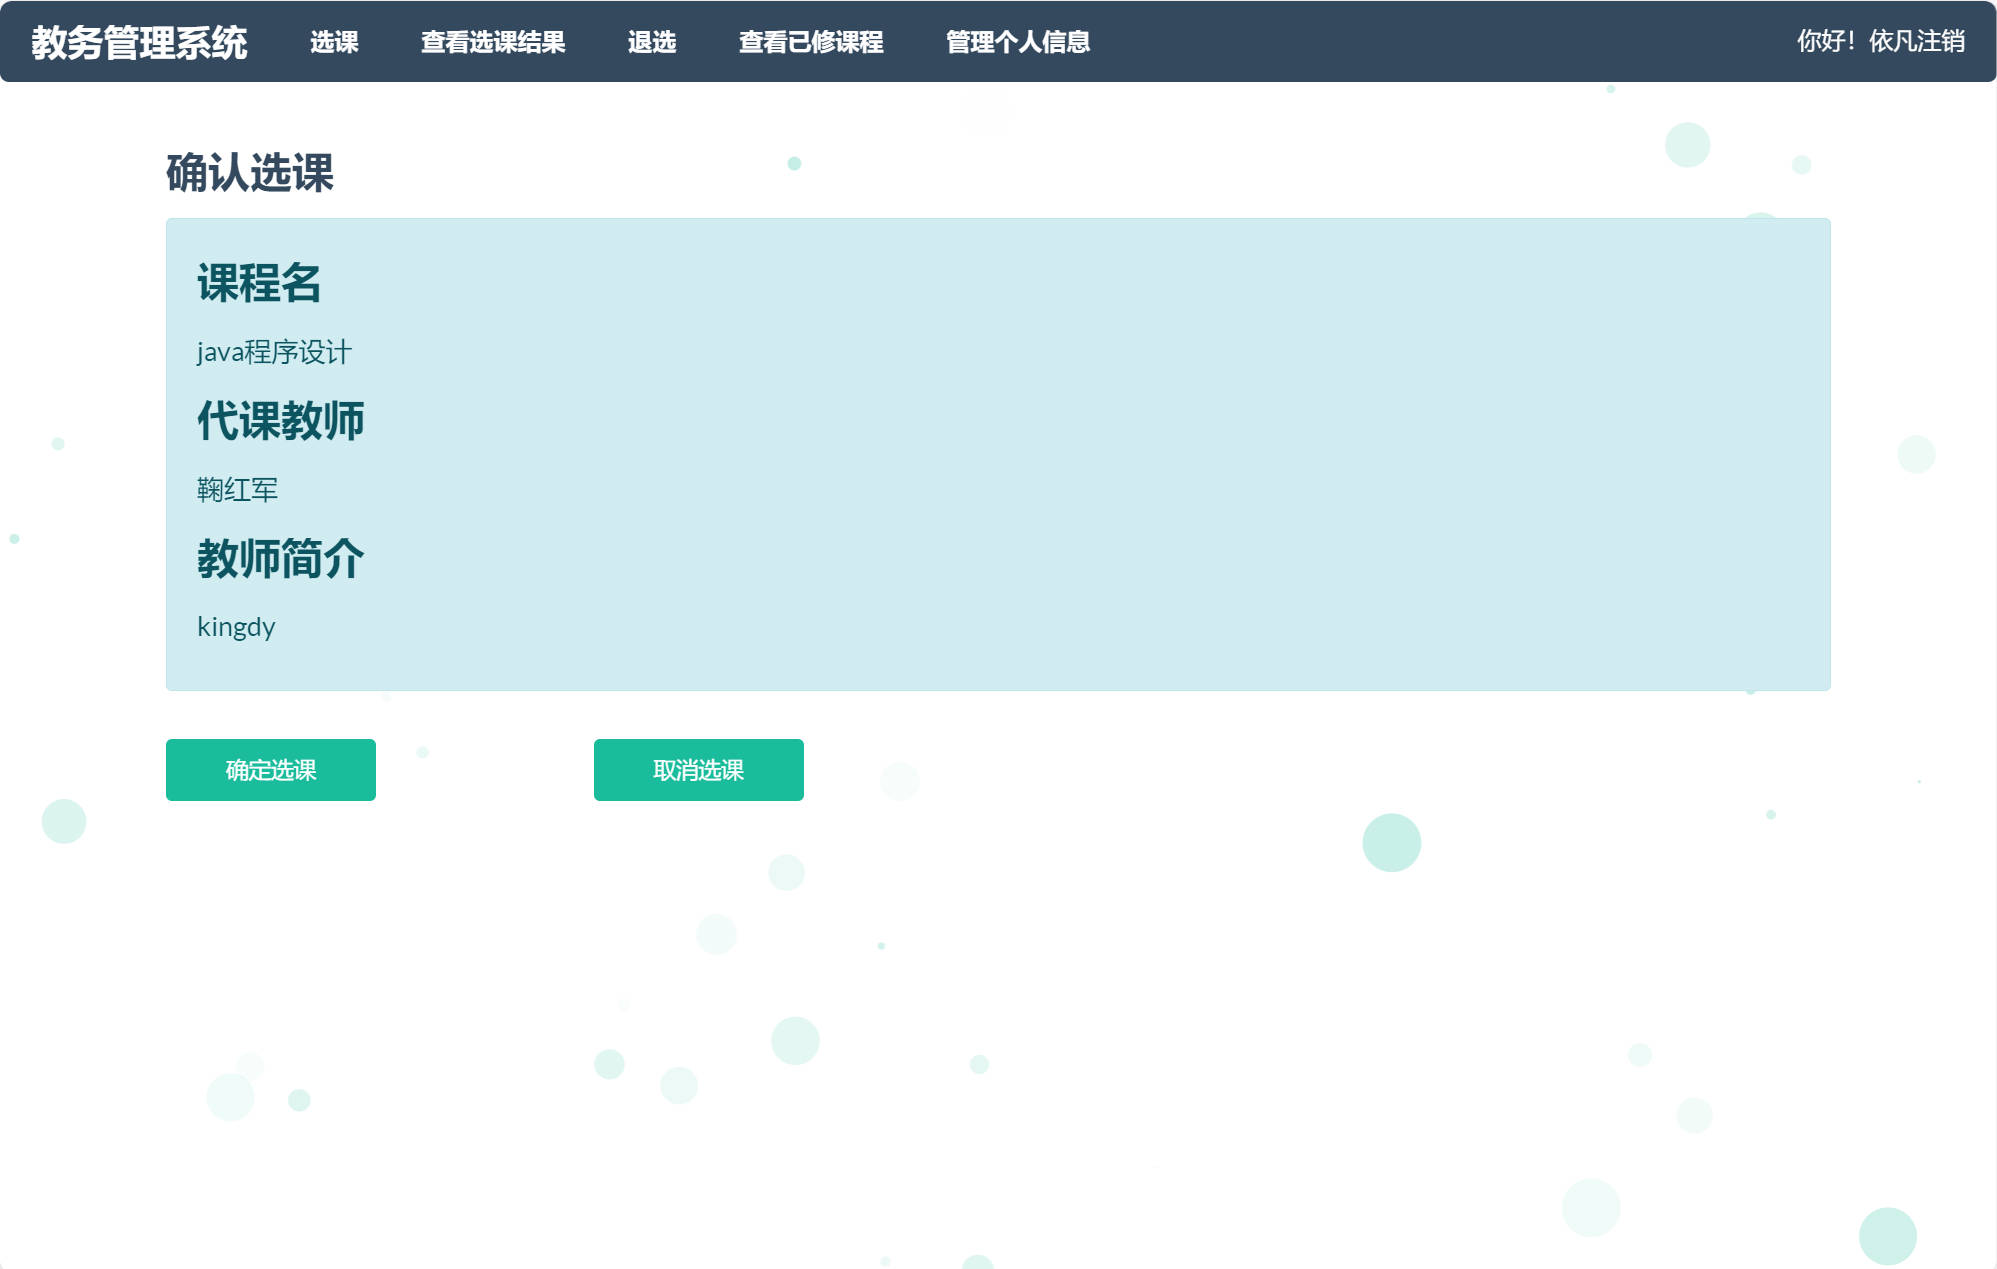Open 查看已修课程 page
Image resolution: width=1997 pixels, height=1269 pixels.
pyautogui.click(x=810, y=43)
